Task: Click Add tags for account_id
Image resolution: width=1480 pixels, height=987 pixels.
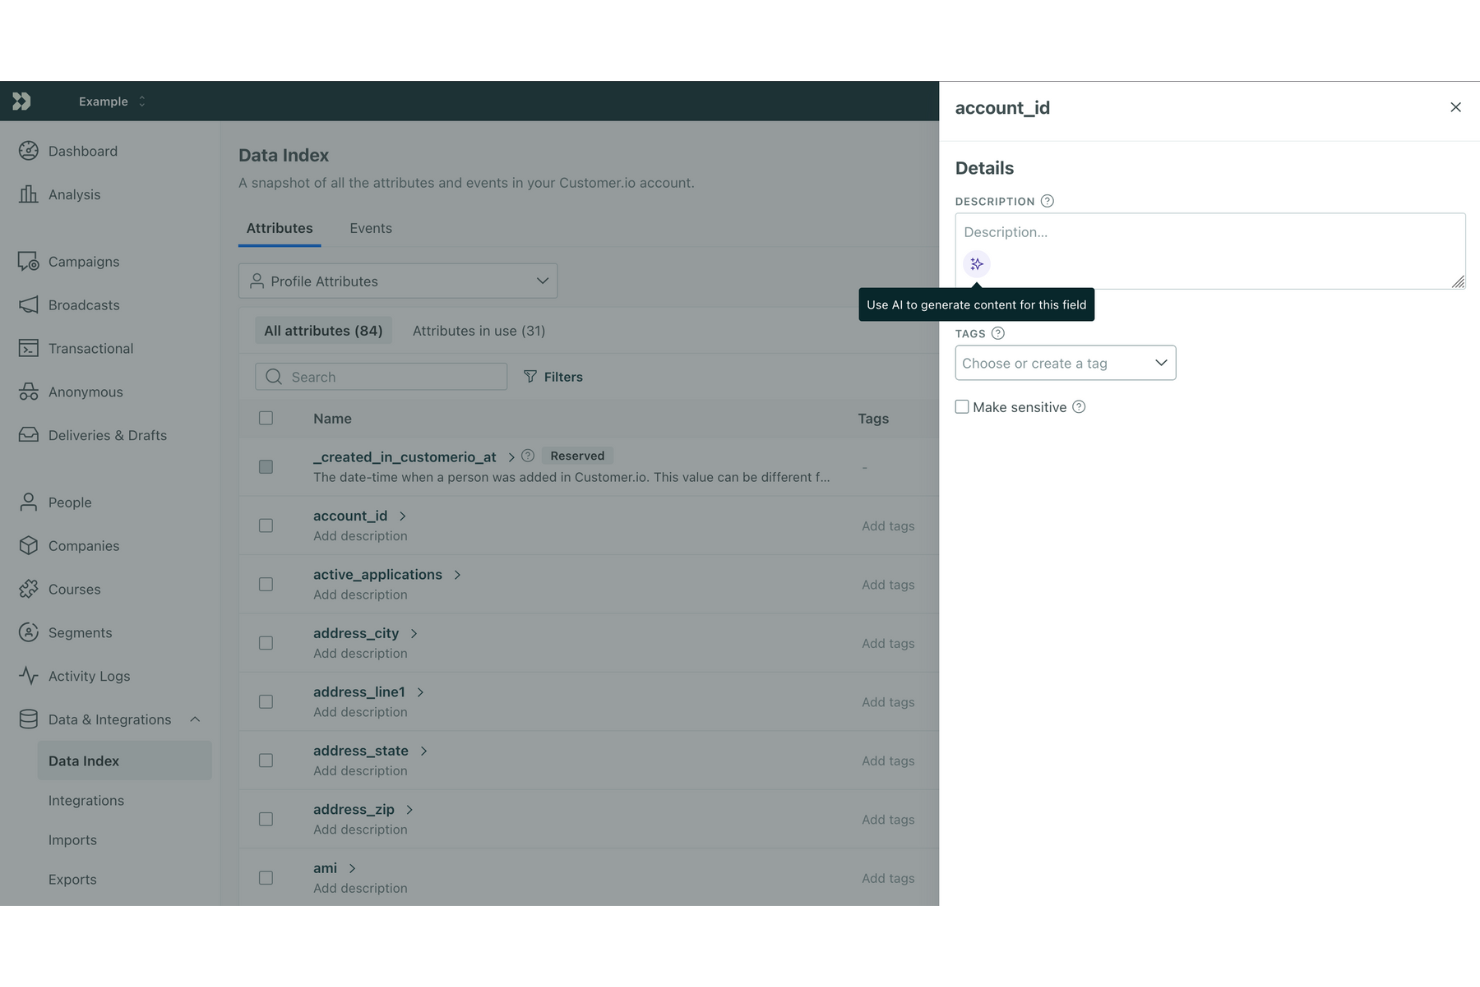Action: click(x=887, y=525)
